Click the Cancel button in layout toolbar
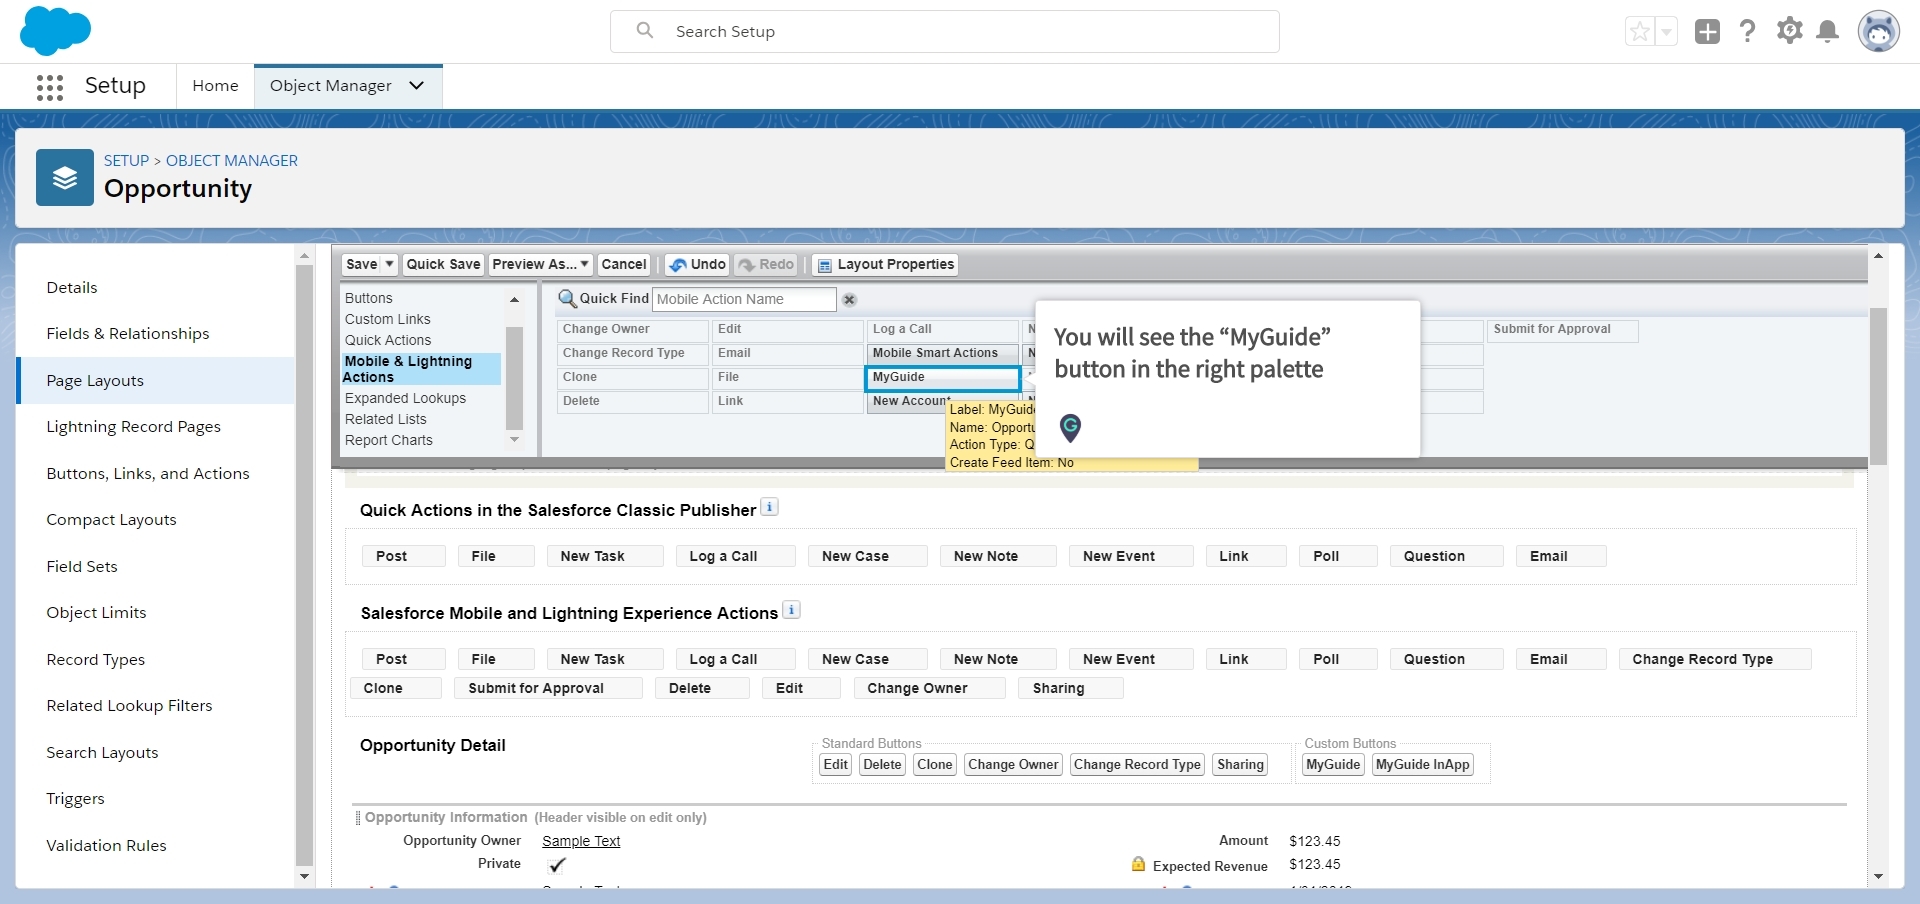The width and height of the screenshot is (1920, 904). point(624,264)
